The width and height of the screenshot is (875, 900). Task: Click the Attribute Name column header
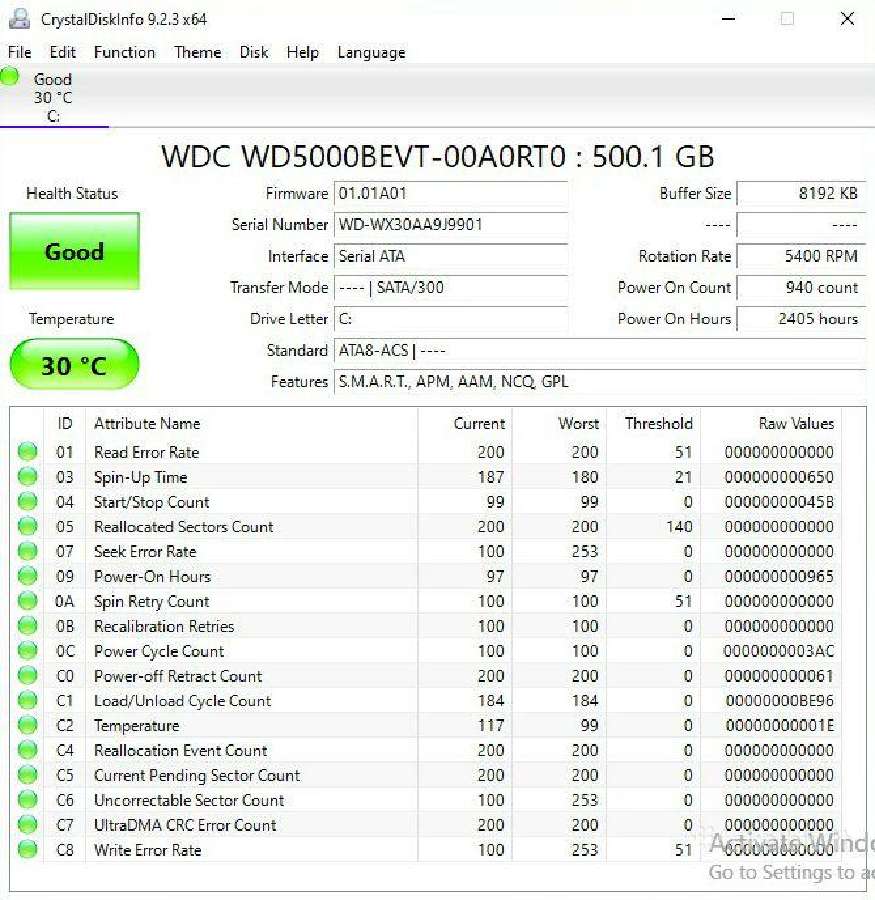pyautogui.click(x=251, y=424)
